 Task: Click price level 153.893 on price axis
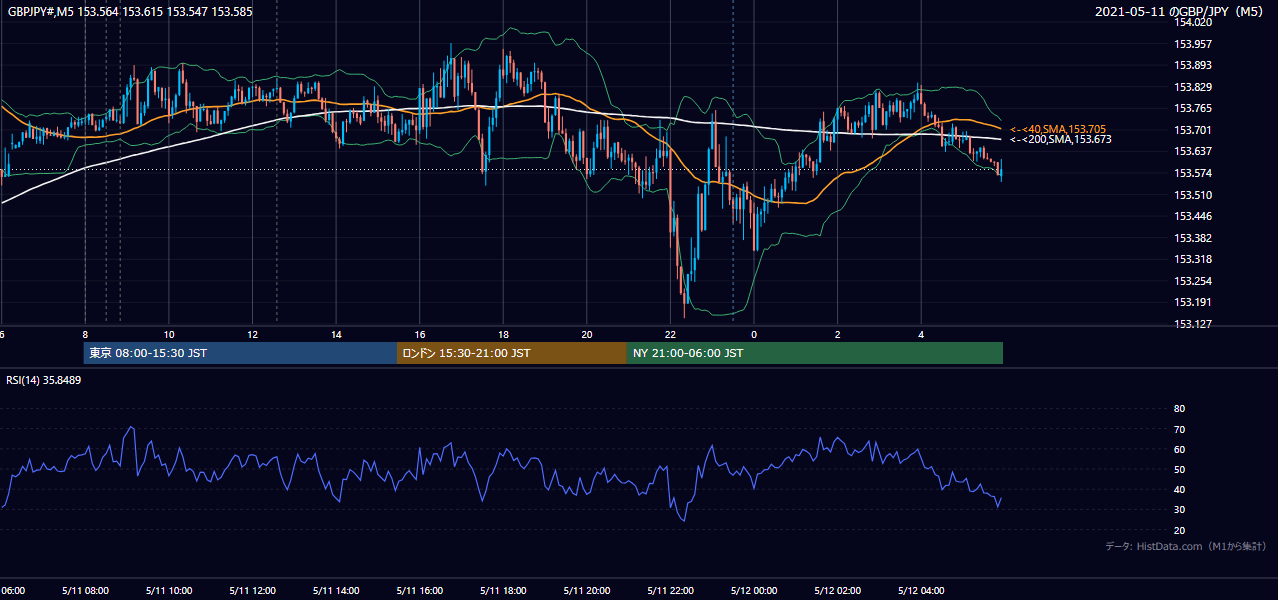1193,65
